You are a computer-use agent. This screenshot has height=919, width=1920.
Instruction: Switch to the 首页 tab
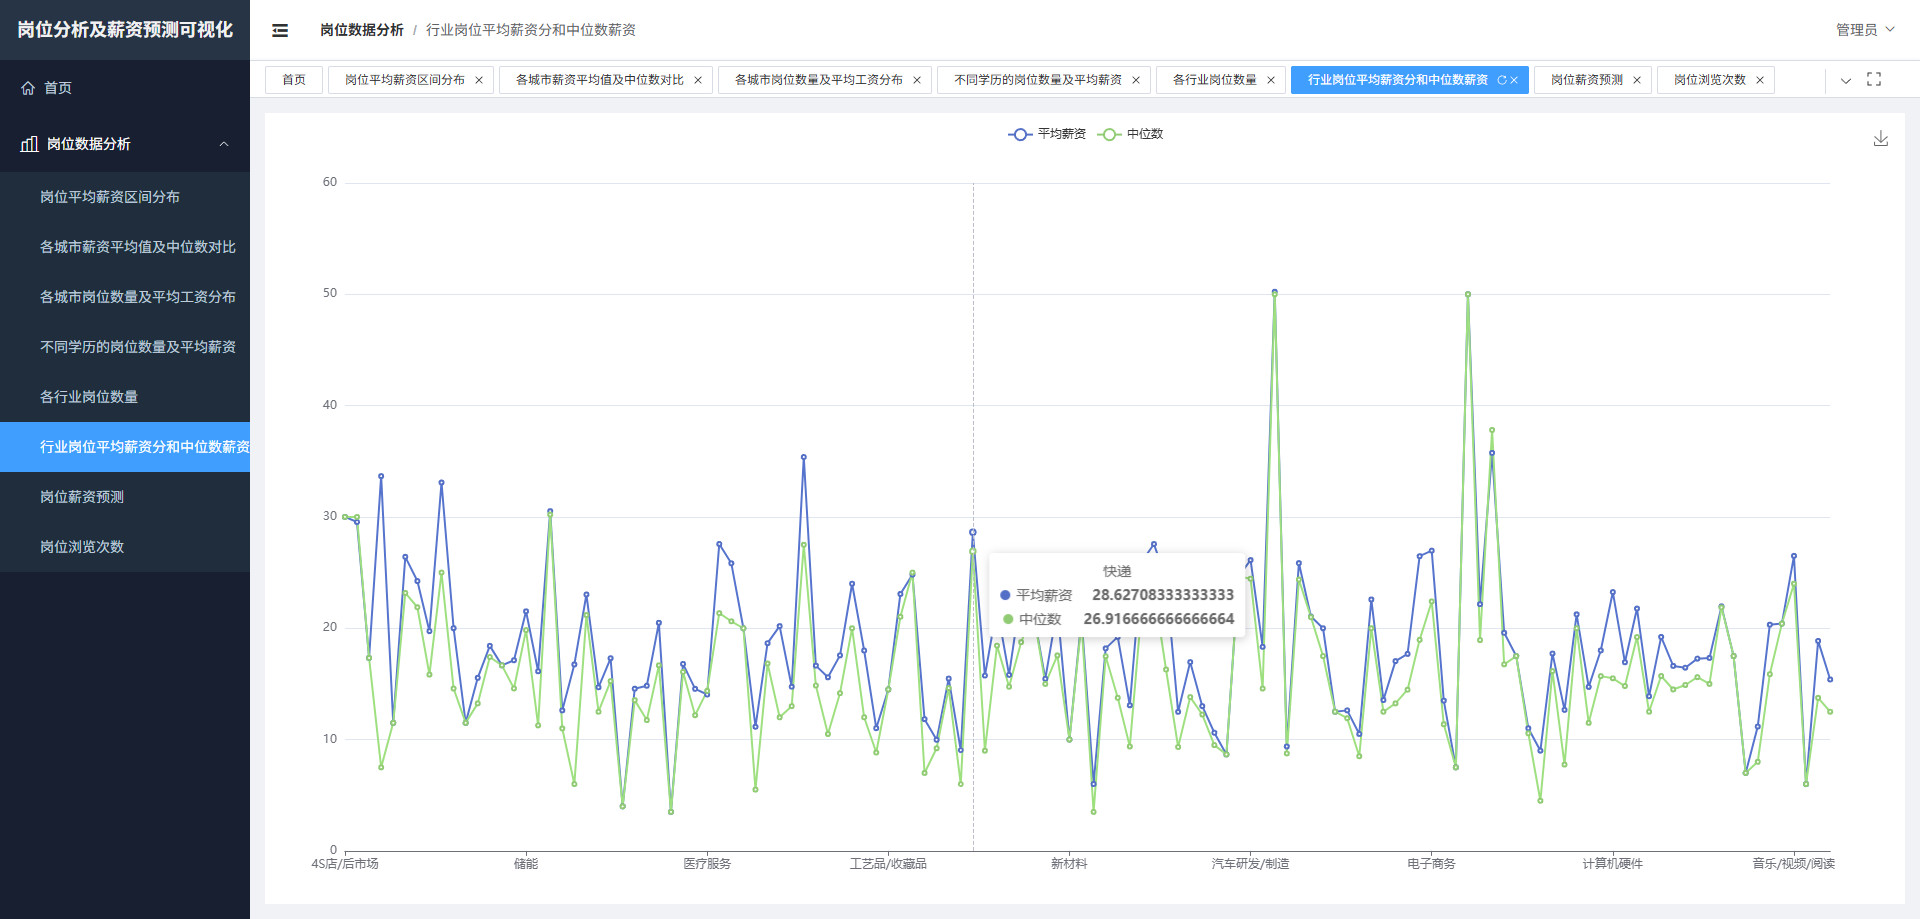click(x=294, y=80)
